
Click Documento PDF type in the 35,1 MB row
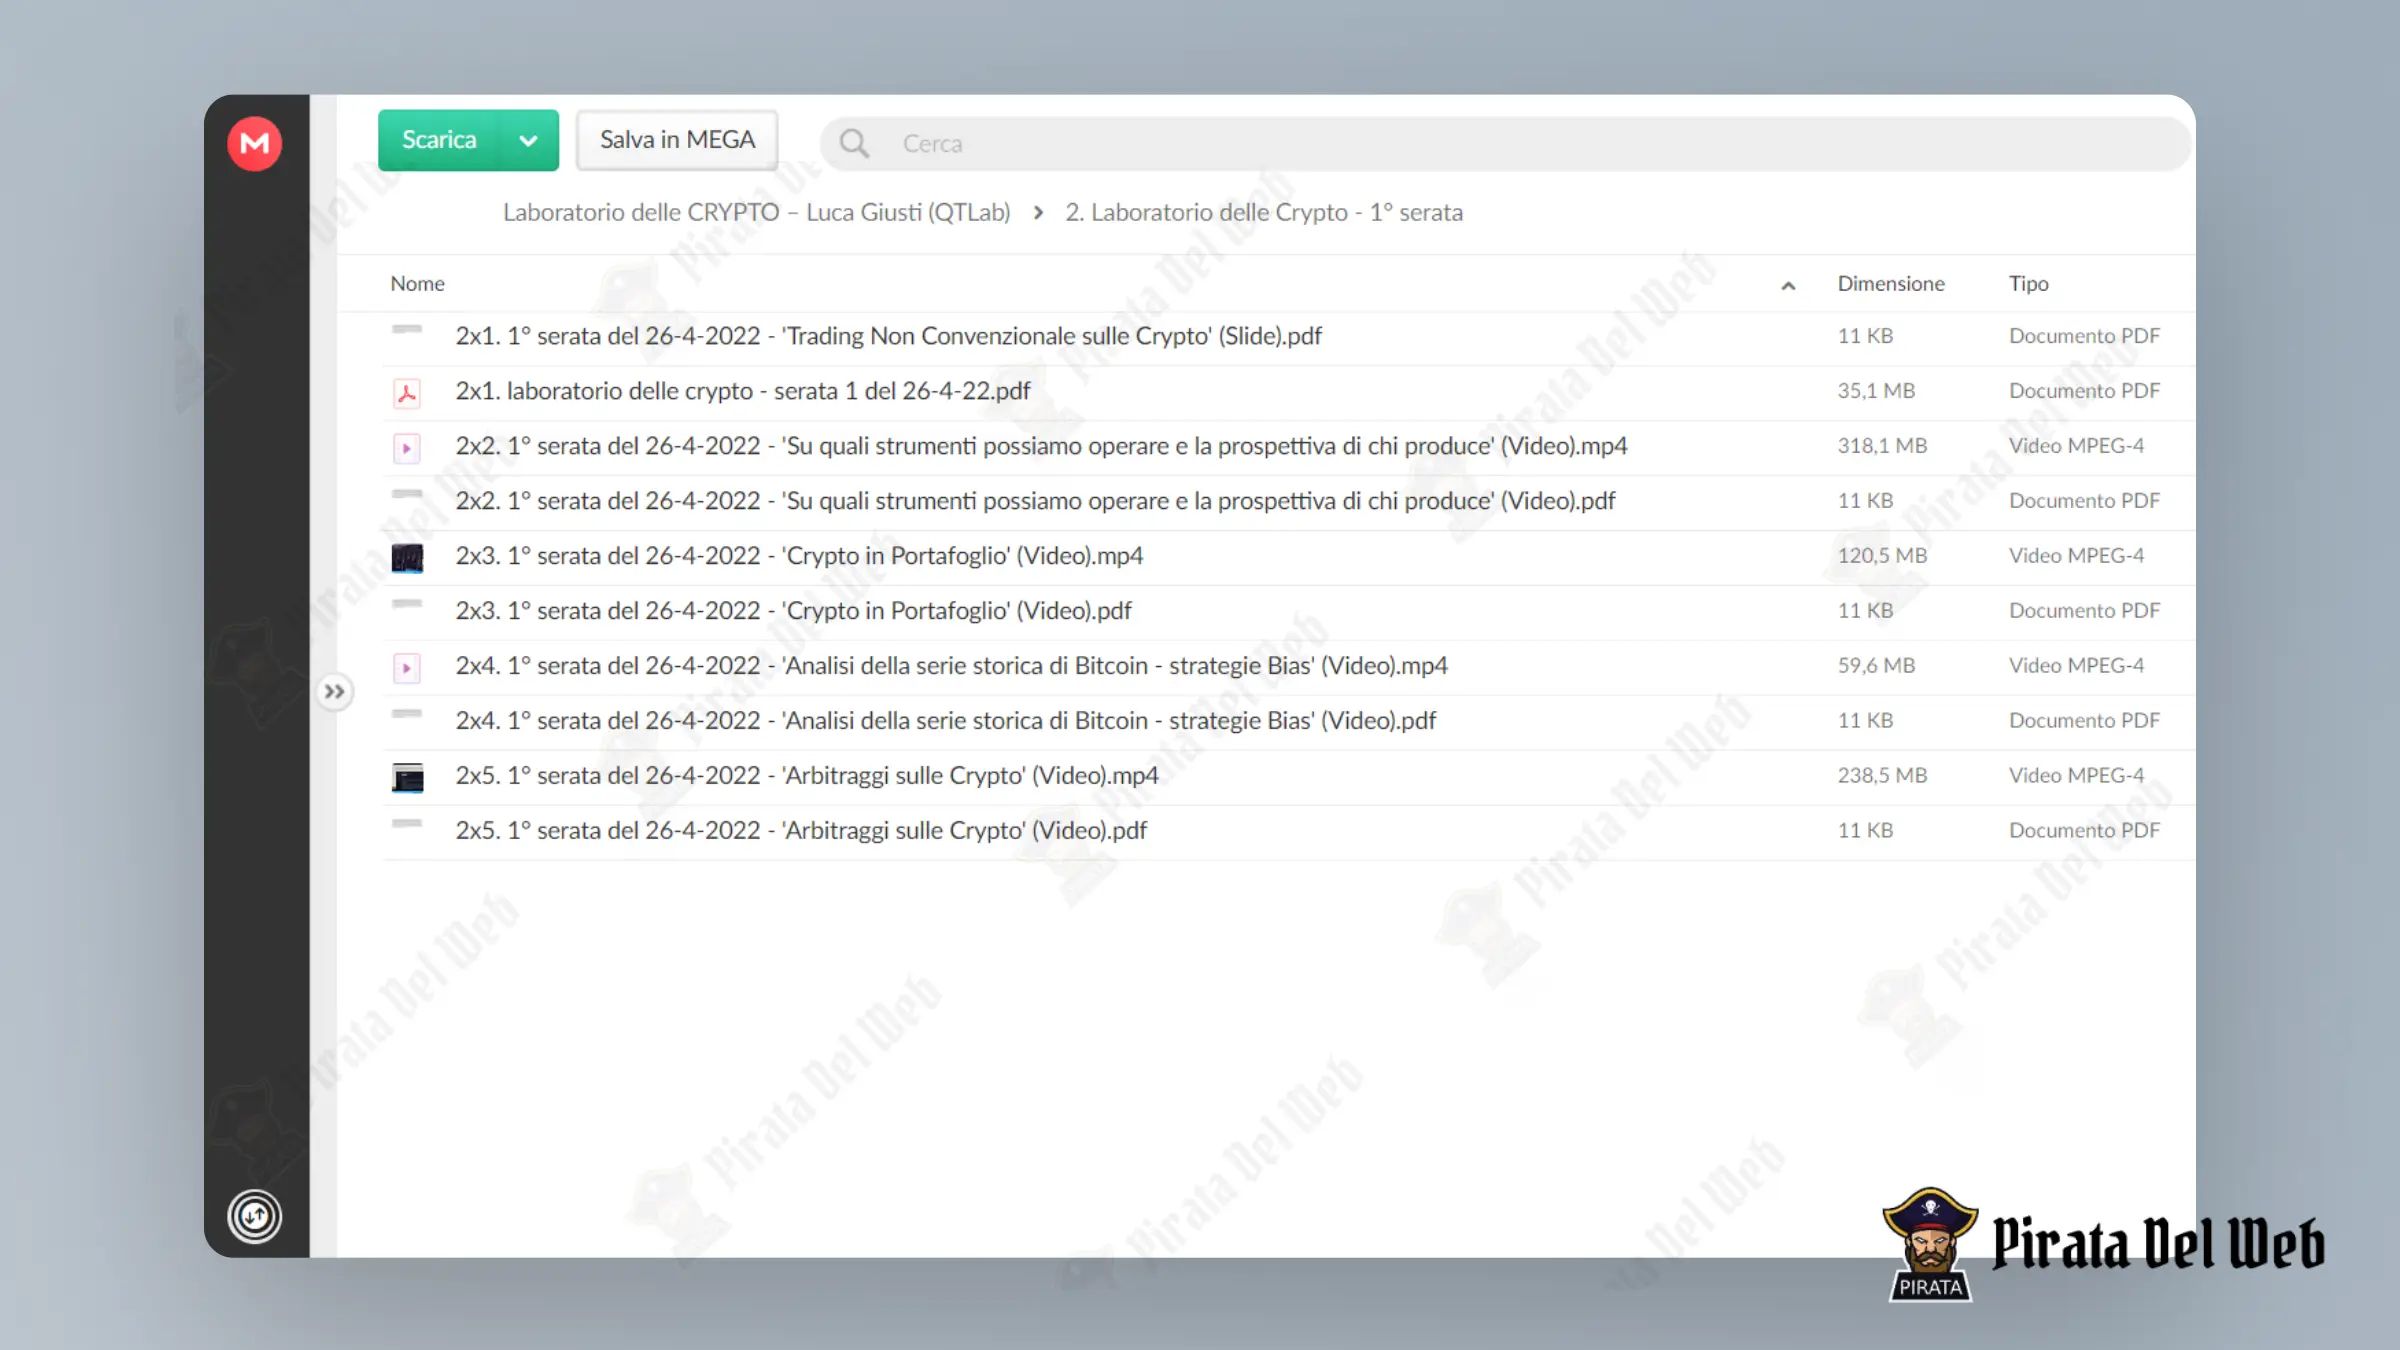click(x=2084, y=391)
